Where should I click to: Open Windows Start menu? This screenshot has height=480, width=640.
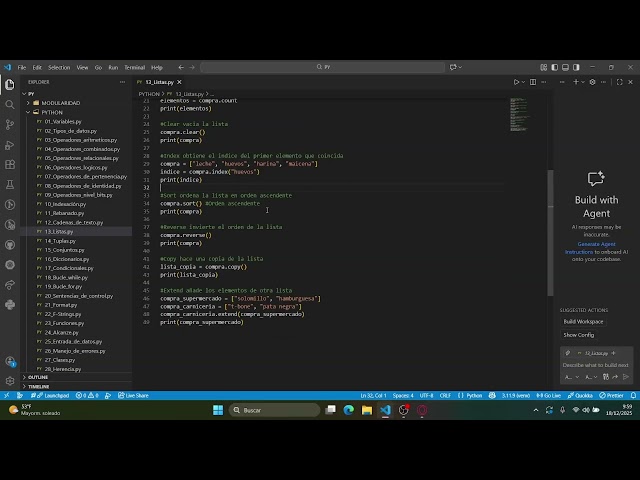click(x=218, y=410)
